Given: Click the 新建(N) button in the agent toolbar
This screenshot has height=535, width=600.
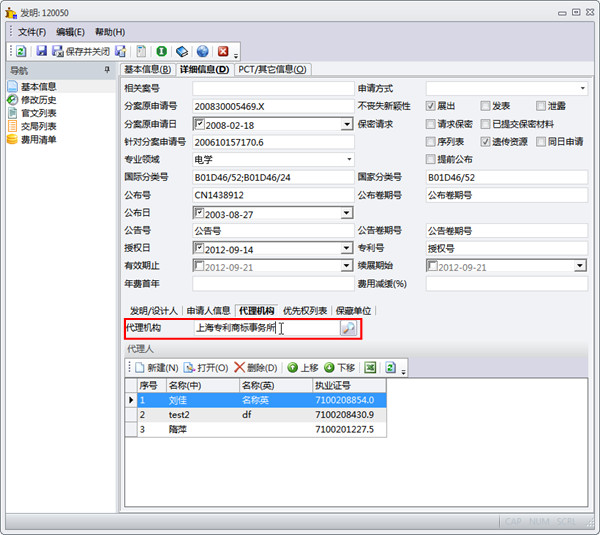Looking at the screenshot, I should tap(157, 368).
